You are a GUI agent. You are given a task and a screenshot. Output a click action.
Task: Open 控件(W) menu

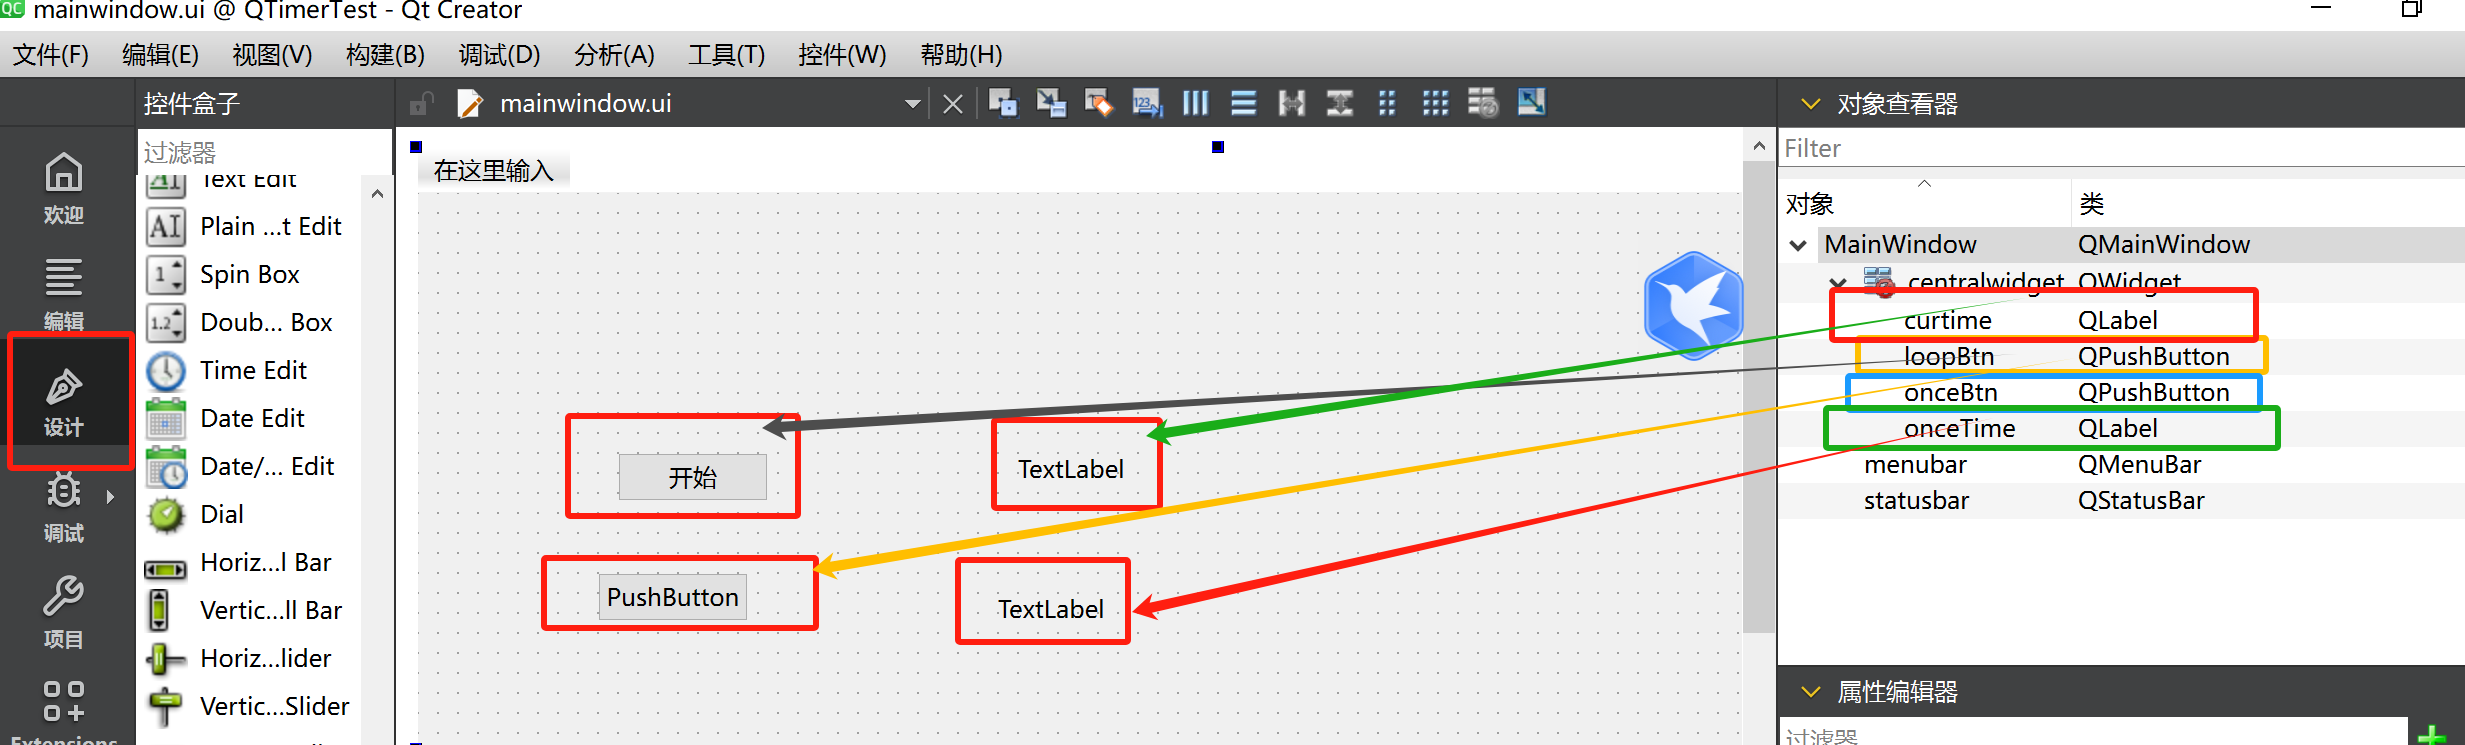(842, 54)
